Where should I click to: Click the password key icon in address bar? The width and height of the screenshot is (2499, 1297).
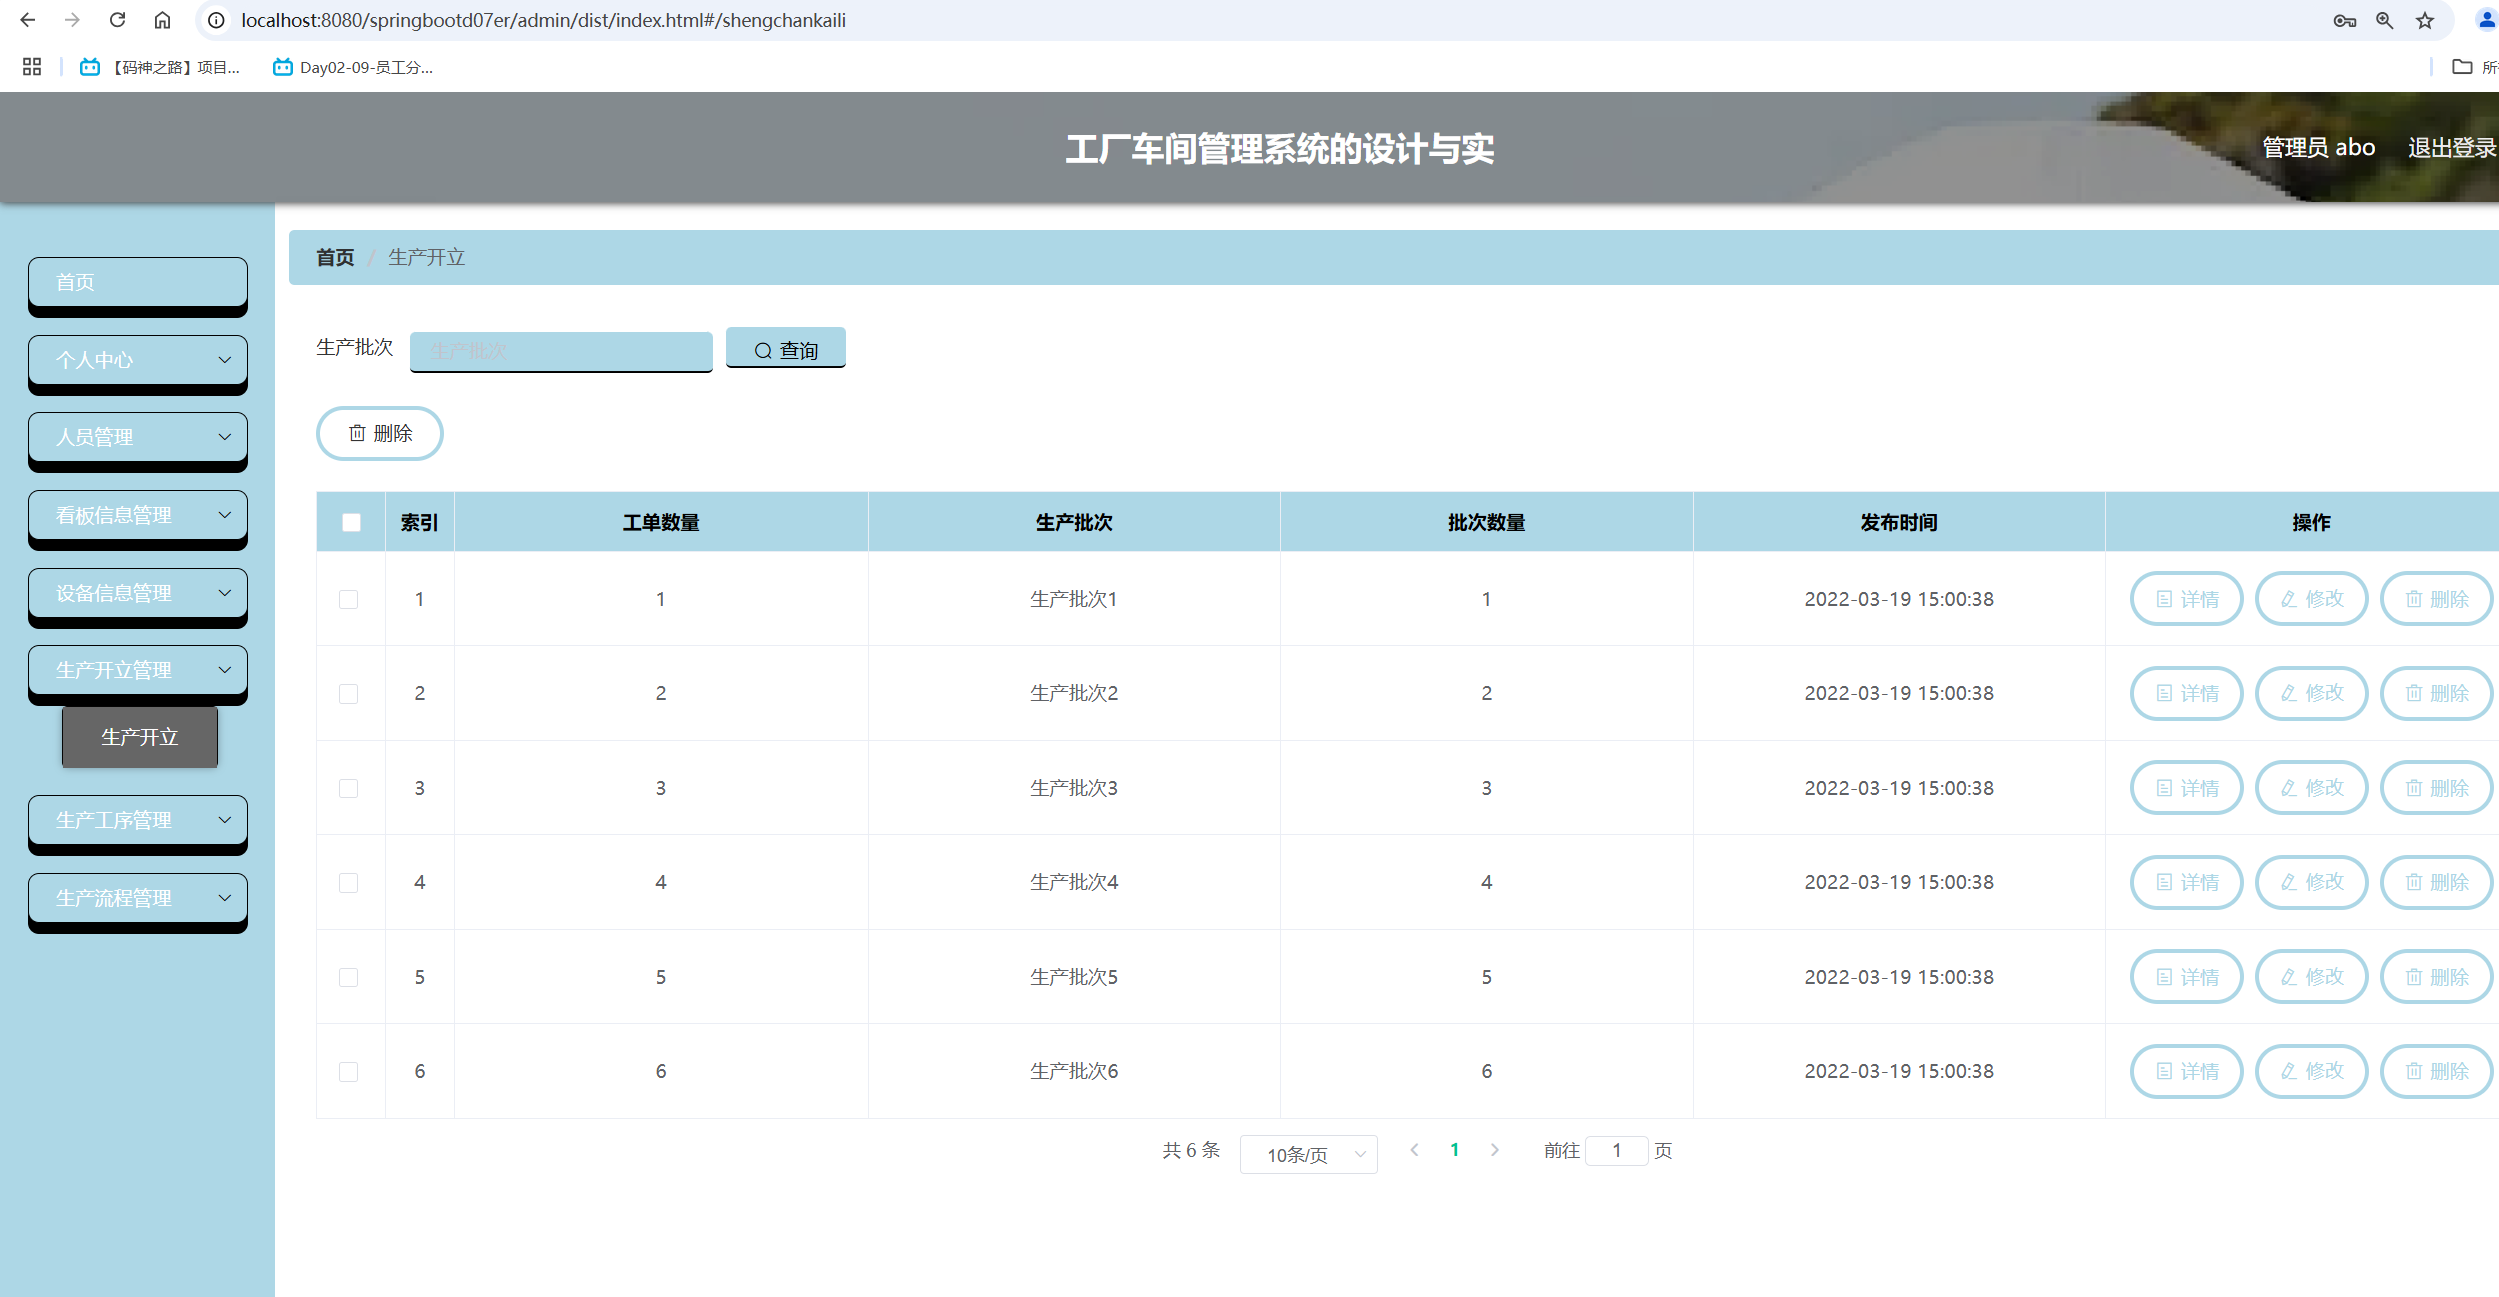2344,20
